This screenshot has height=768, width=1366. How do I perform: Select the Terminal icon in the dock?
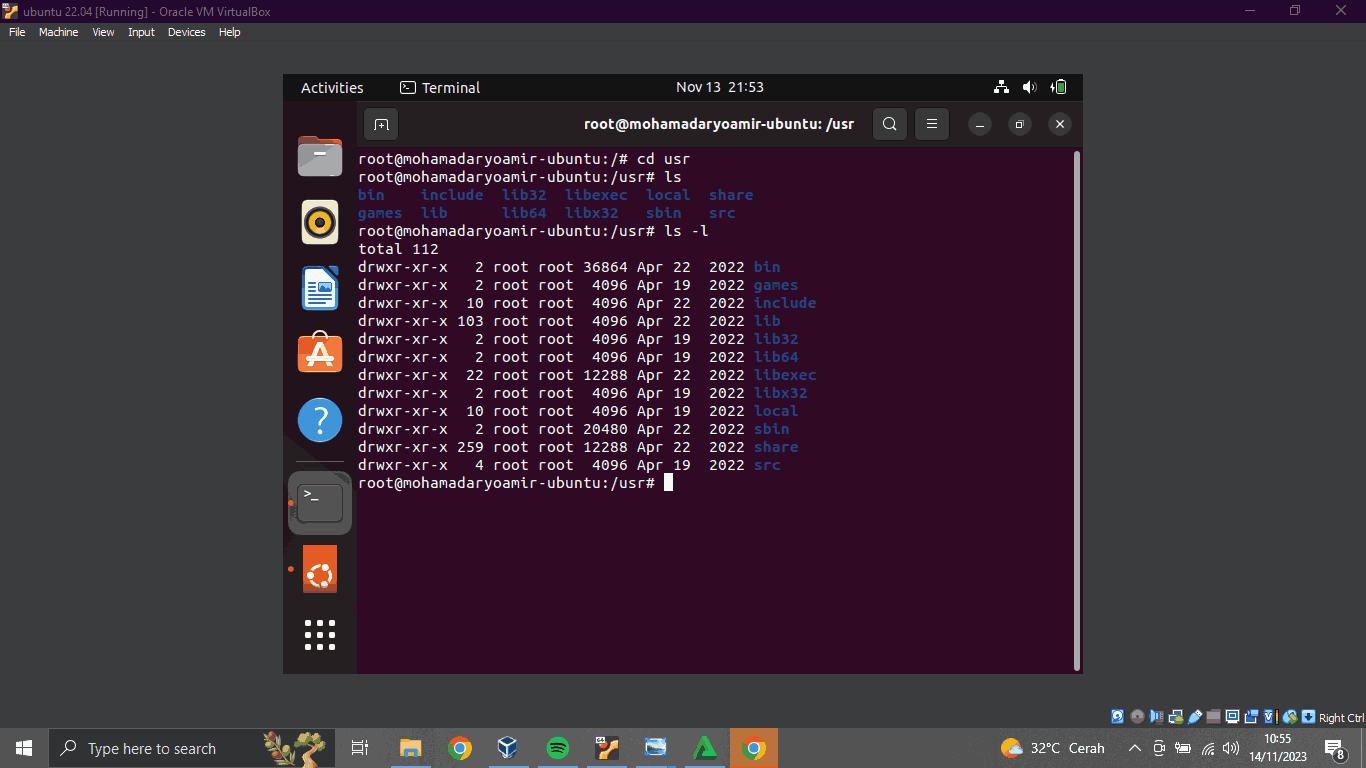point(320,503)
